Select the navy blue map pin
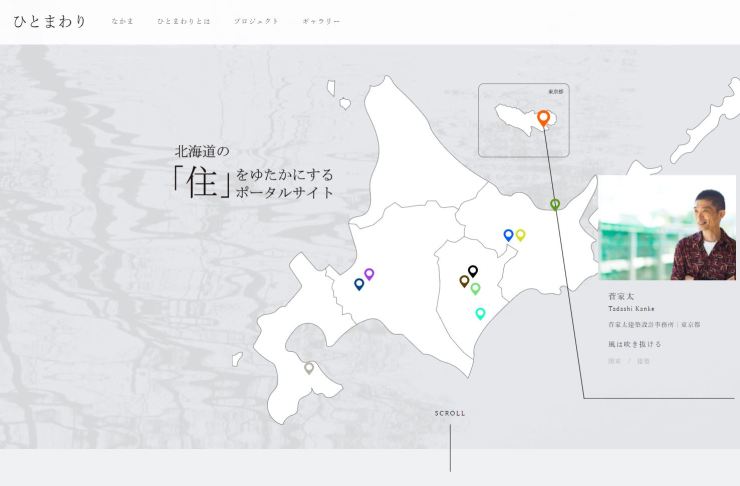The image size is (740, 486). point(359,284)
